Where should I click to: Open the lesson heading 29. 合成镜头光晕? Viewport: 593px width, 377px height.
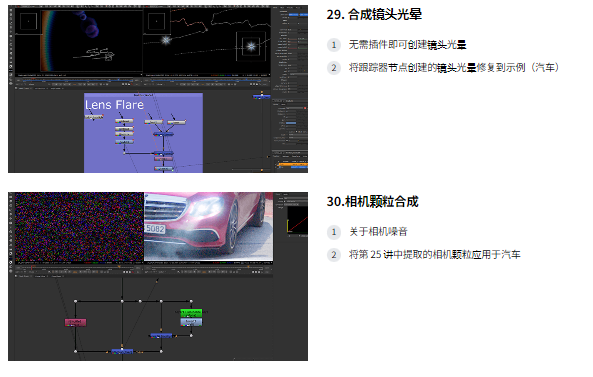[x=374, y=14]
